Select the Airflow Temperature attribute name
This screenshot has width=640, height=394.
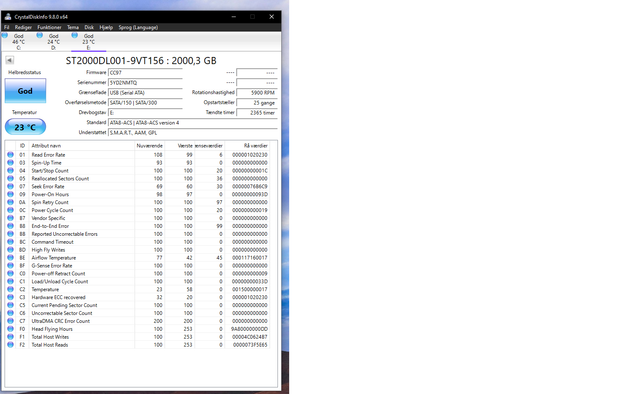(x=53, y=258)
